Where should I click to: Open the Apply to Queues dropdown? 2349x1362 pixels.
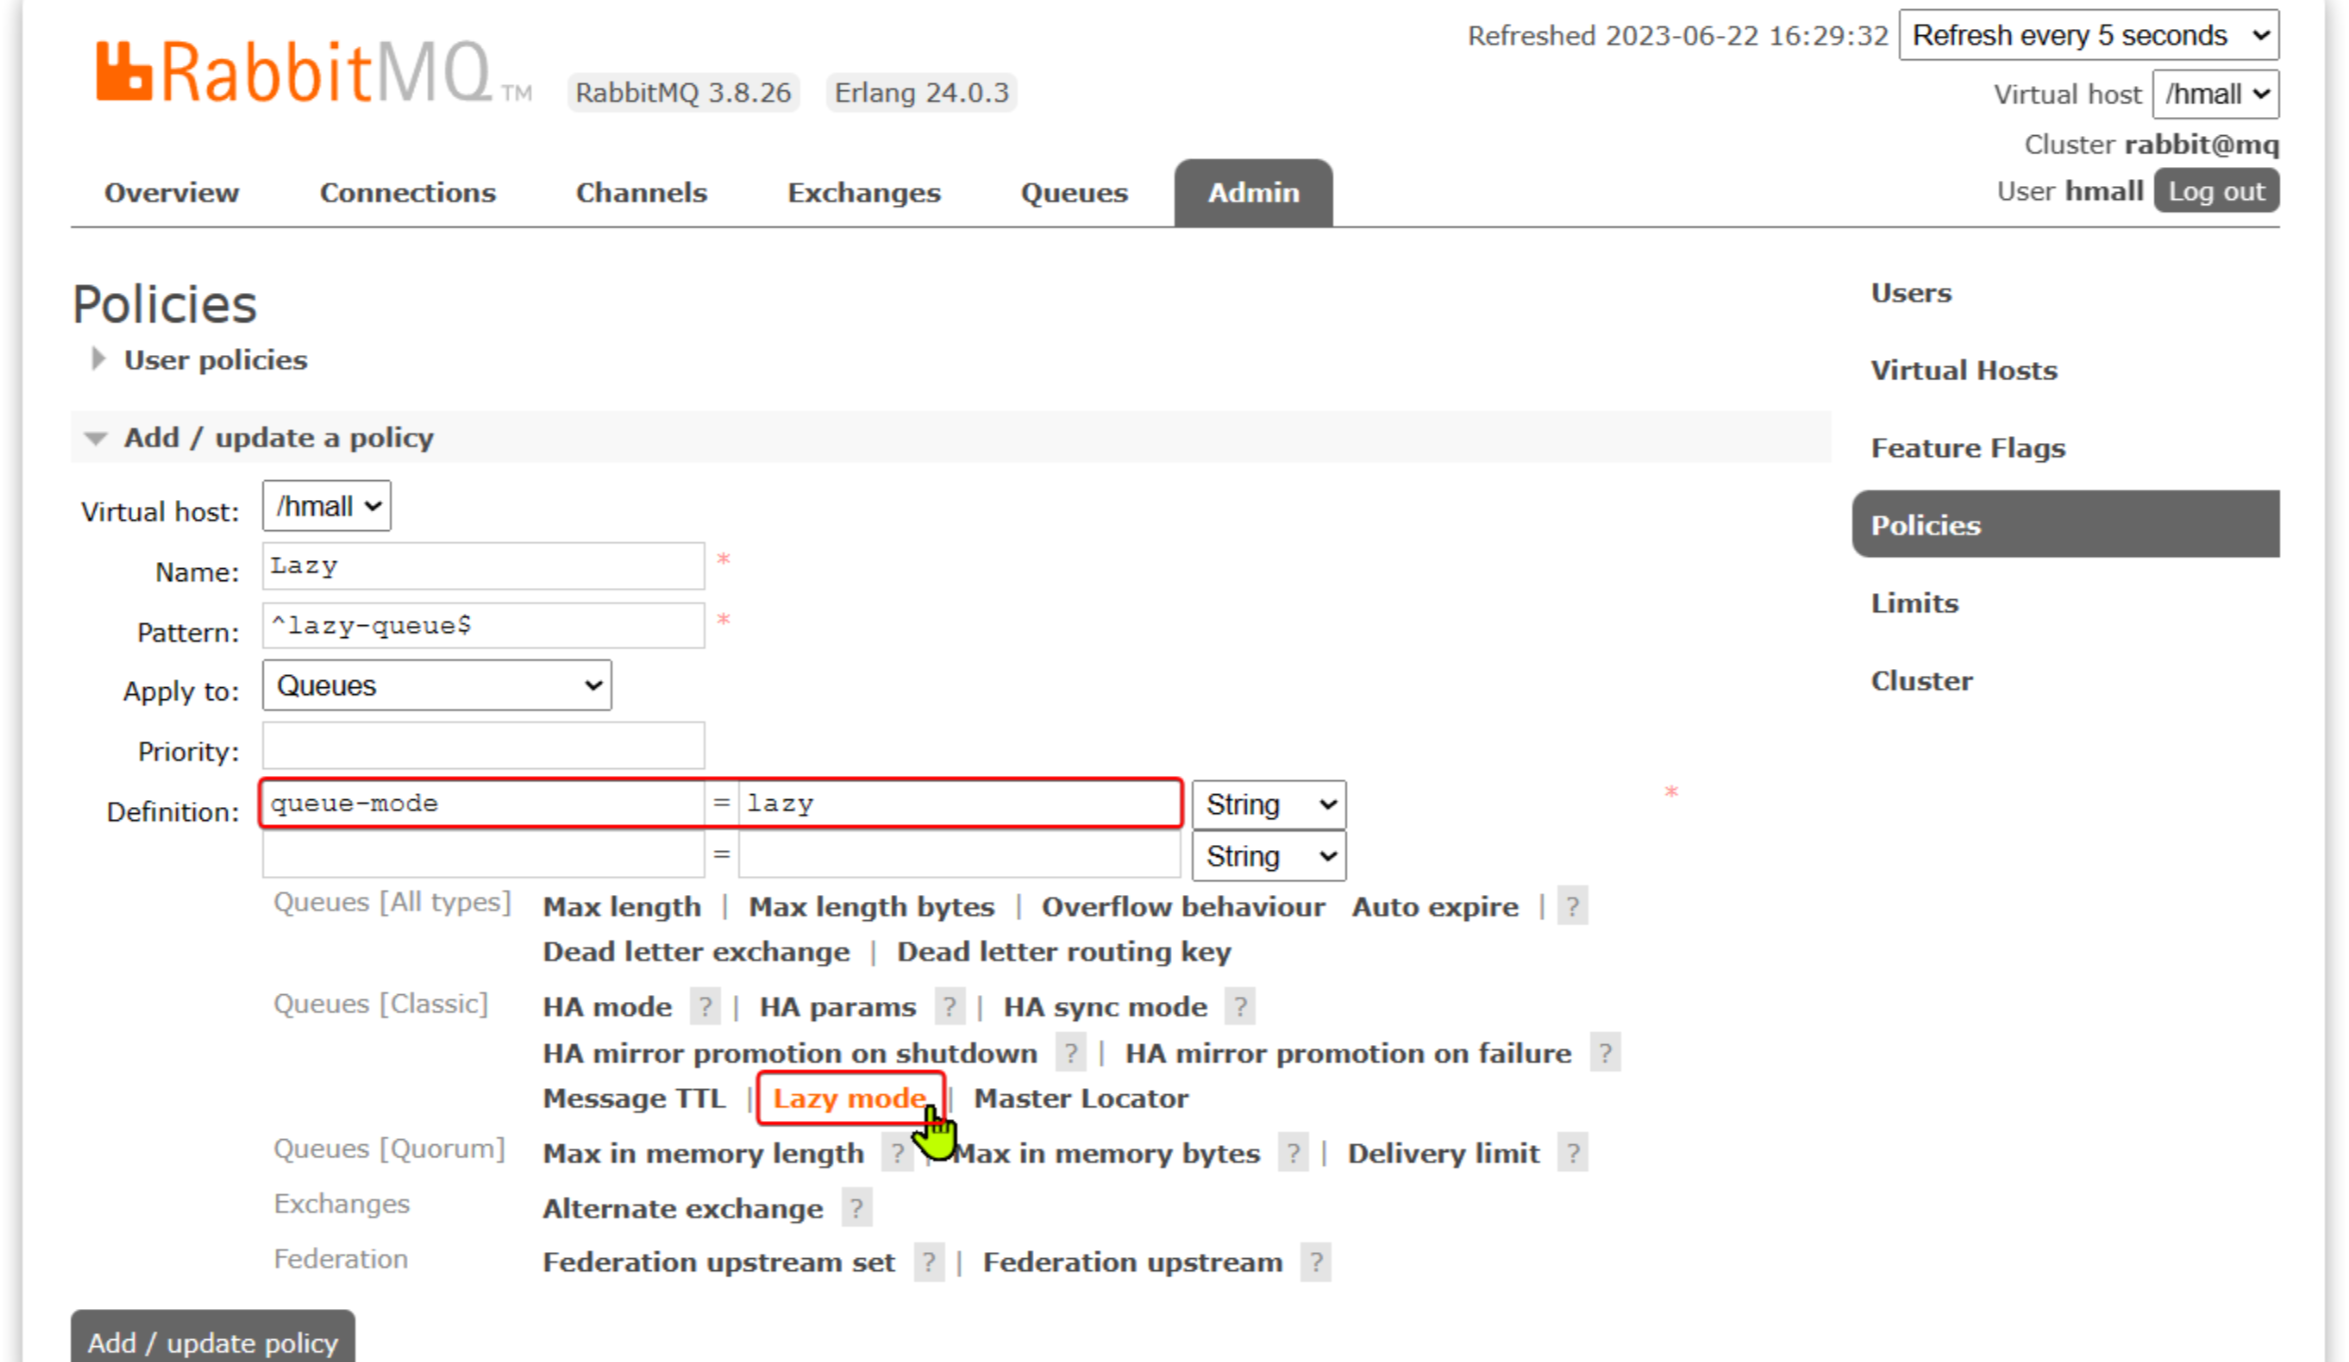(x=436, y=686)
